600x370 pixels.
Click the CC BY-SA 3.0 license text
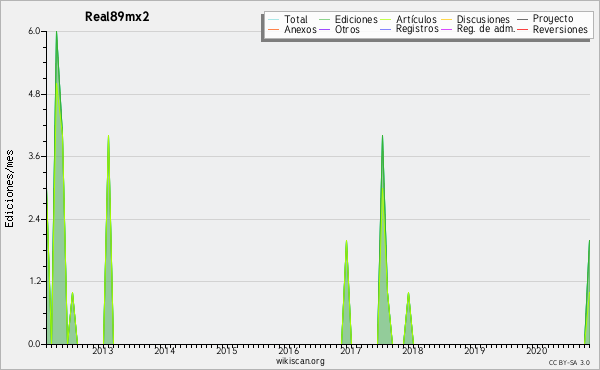click(569, 363)
